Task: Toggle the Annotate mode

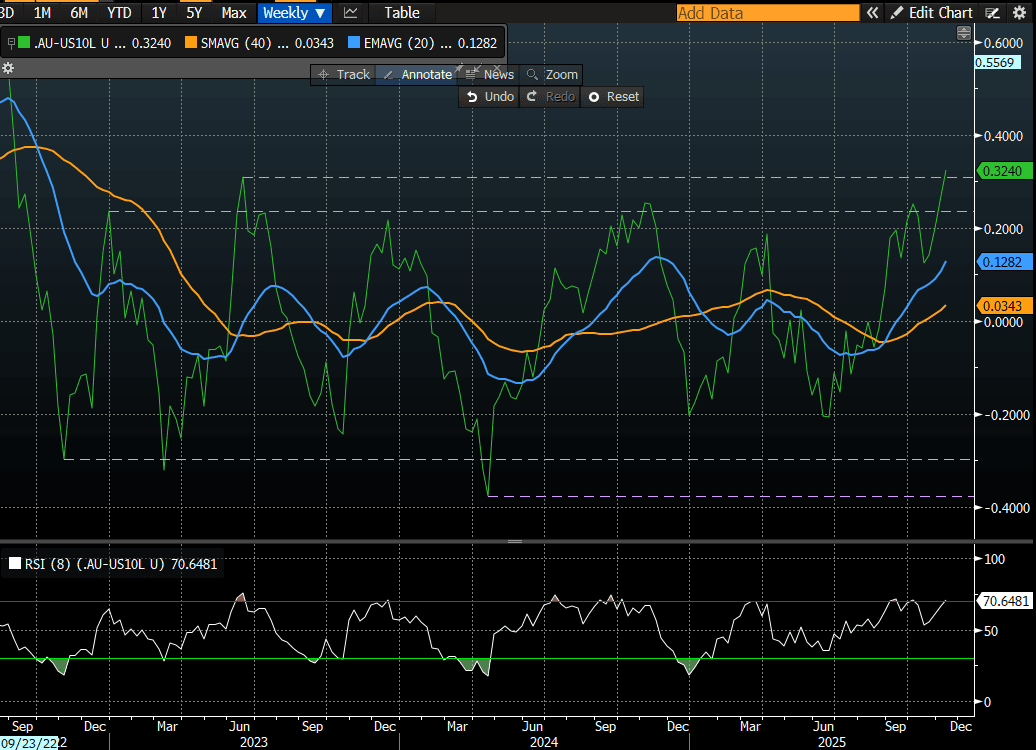Action: tap(417, 75)
